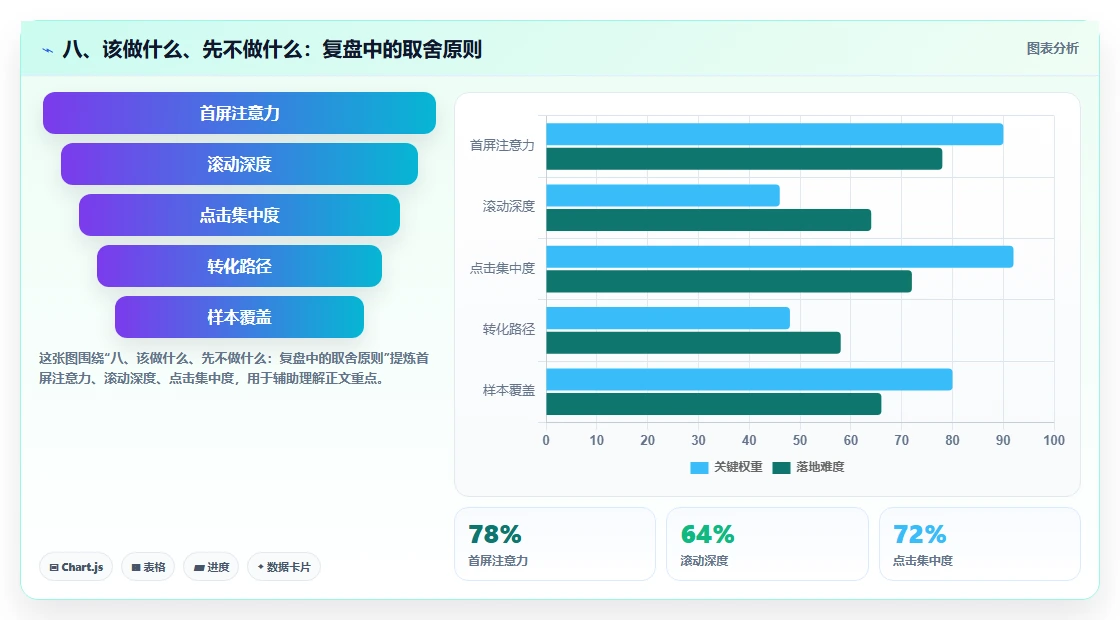This screenshot has height=620, width=1120.
Task: Click the chart description paragraph under the funnel
Action: (x=234, y=369)
